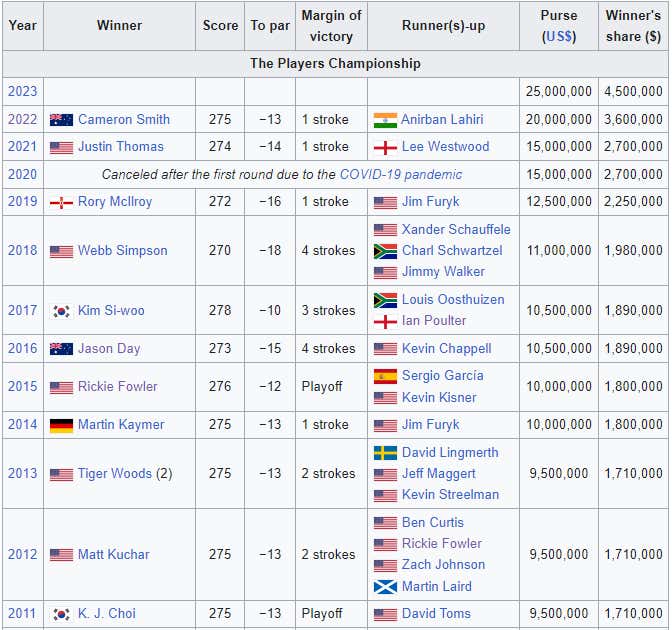The width and height of the screenshot is (672, 630).
Task: Open the Sergio García link
Action: 443,376
